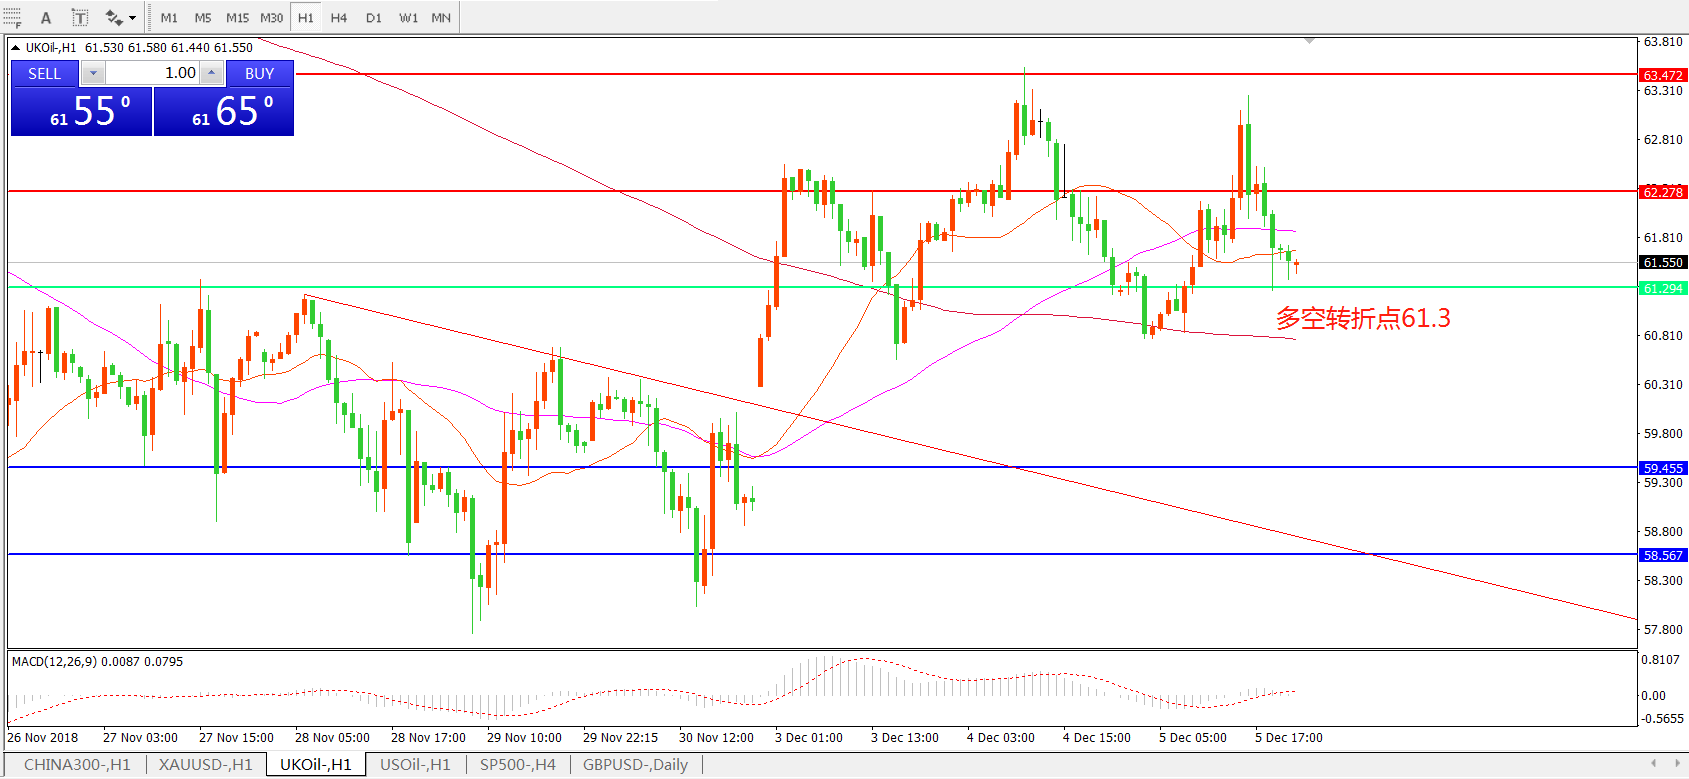Increase lot volume with up arrow
This screenshot has width=1689, height=779.
coord(211,73)
